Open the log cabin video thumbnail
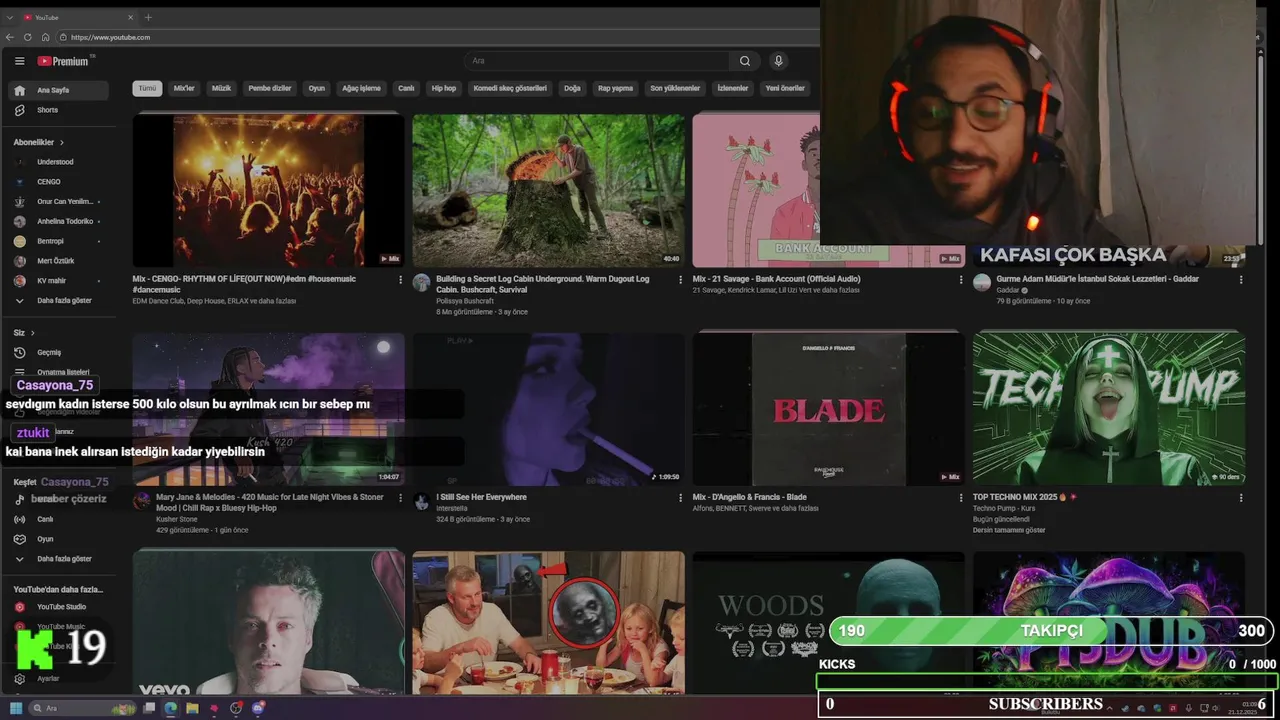Screen dimensions: 1280x720 (549, 190)
